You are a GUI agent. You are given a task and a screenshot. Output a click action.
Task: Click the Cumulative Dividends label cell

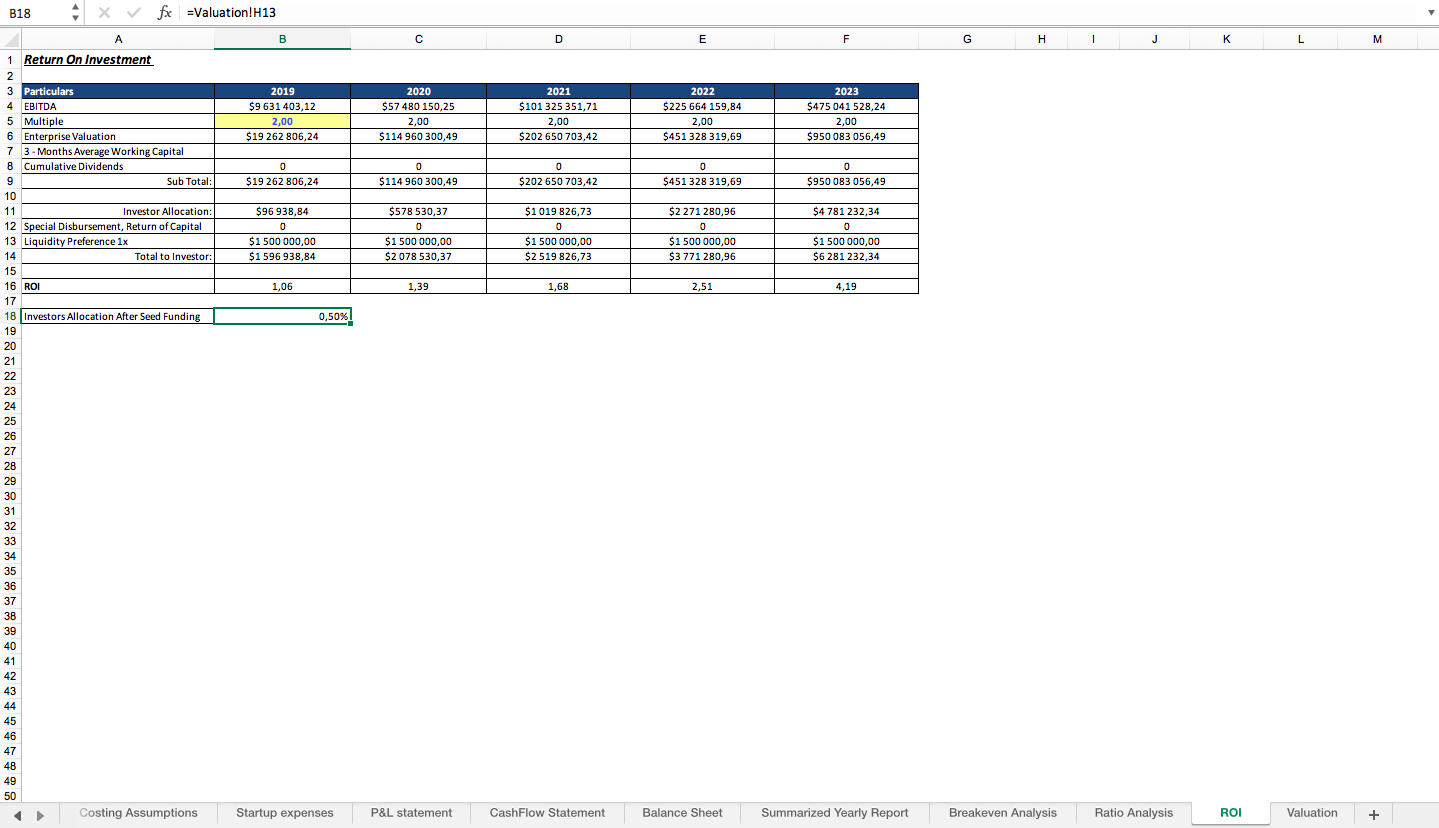point(118,166)
